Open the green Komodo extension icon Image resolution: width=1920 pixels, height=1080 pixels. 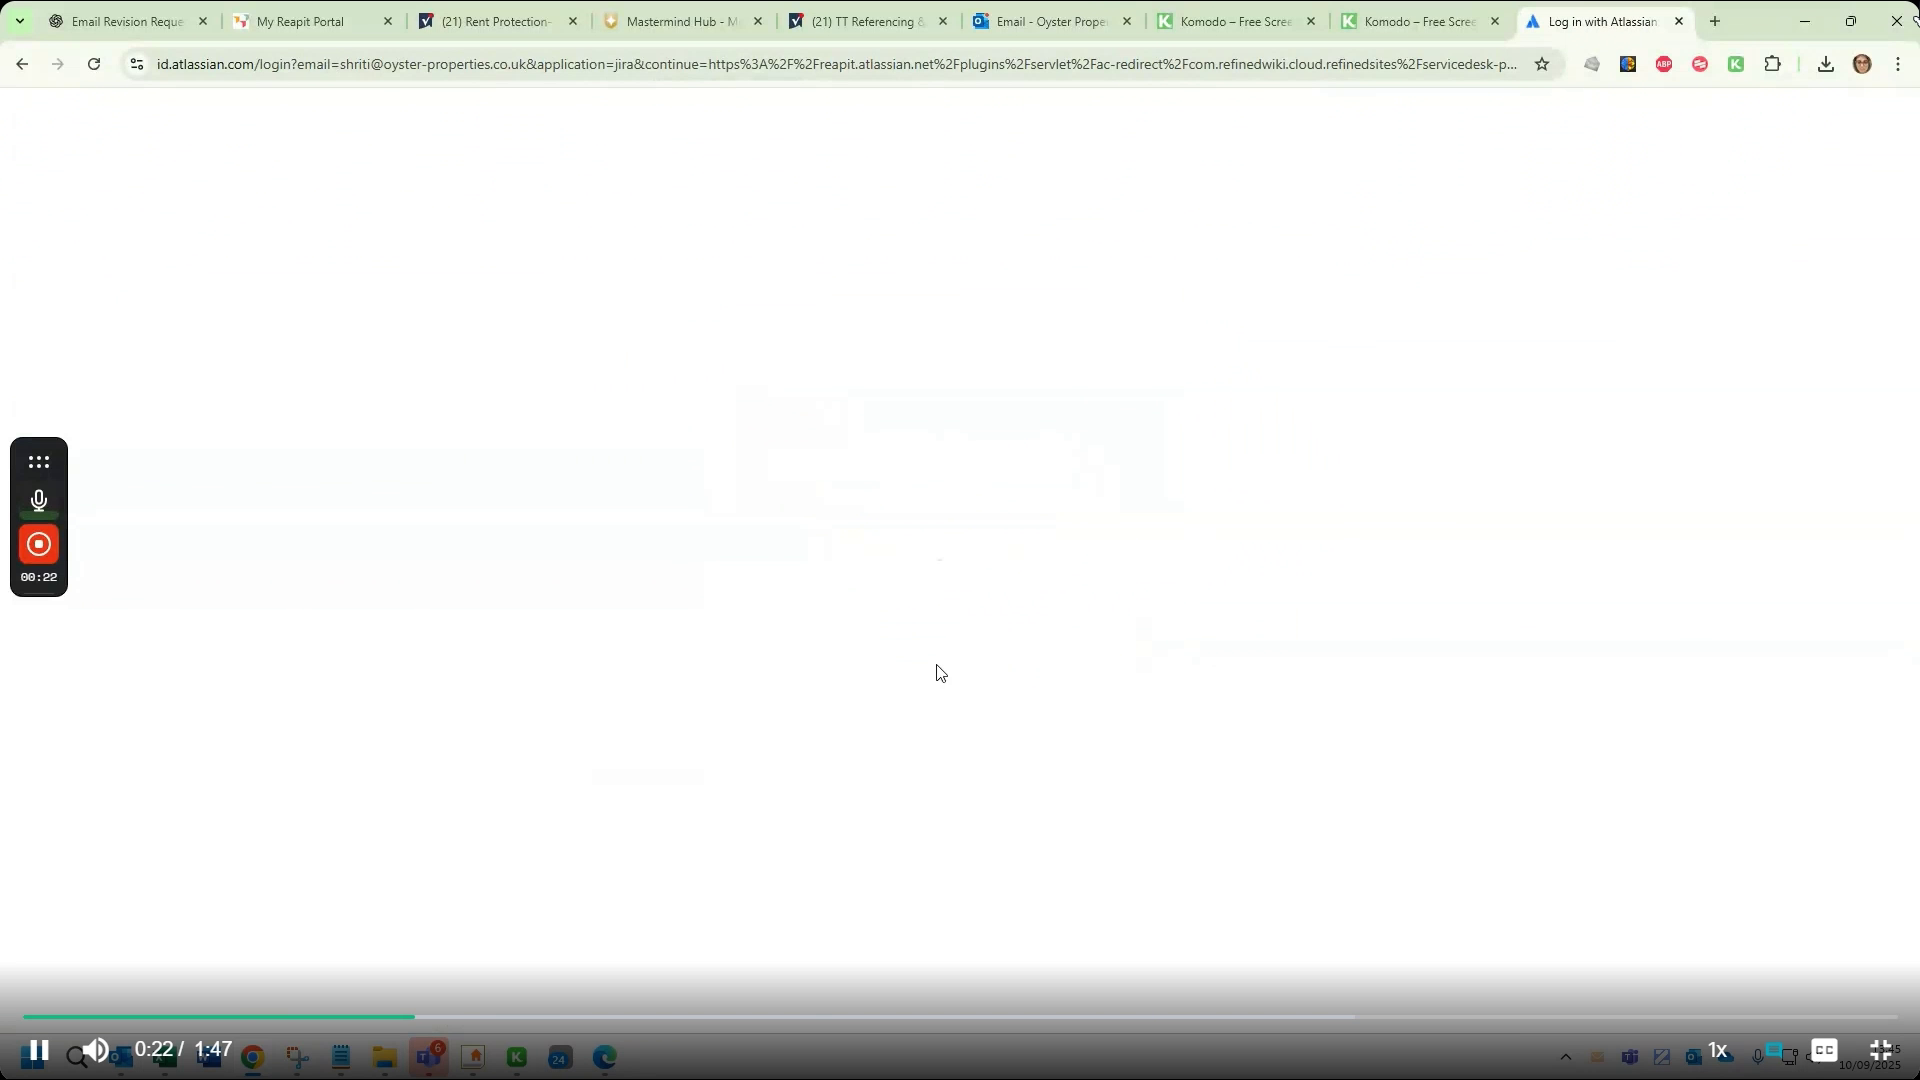tap(1737, 64)
